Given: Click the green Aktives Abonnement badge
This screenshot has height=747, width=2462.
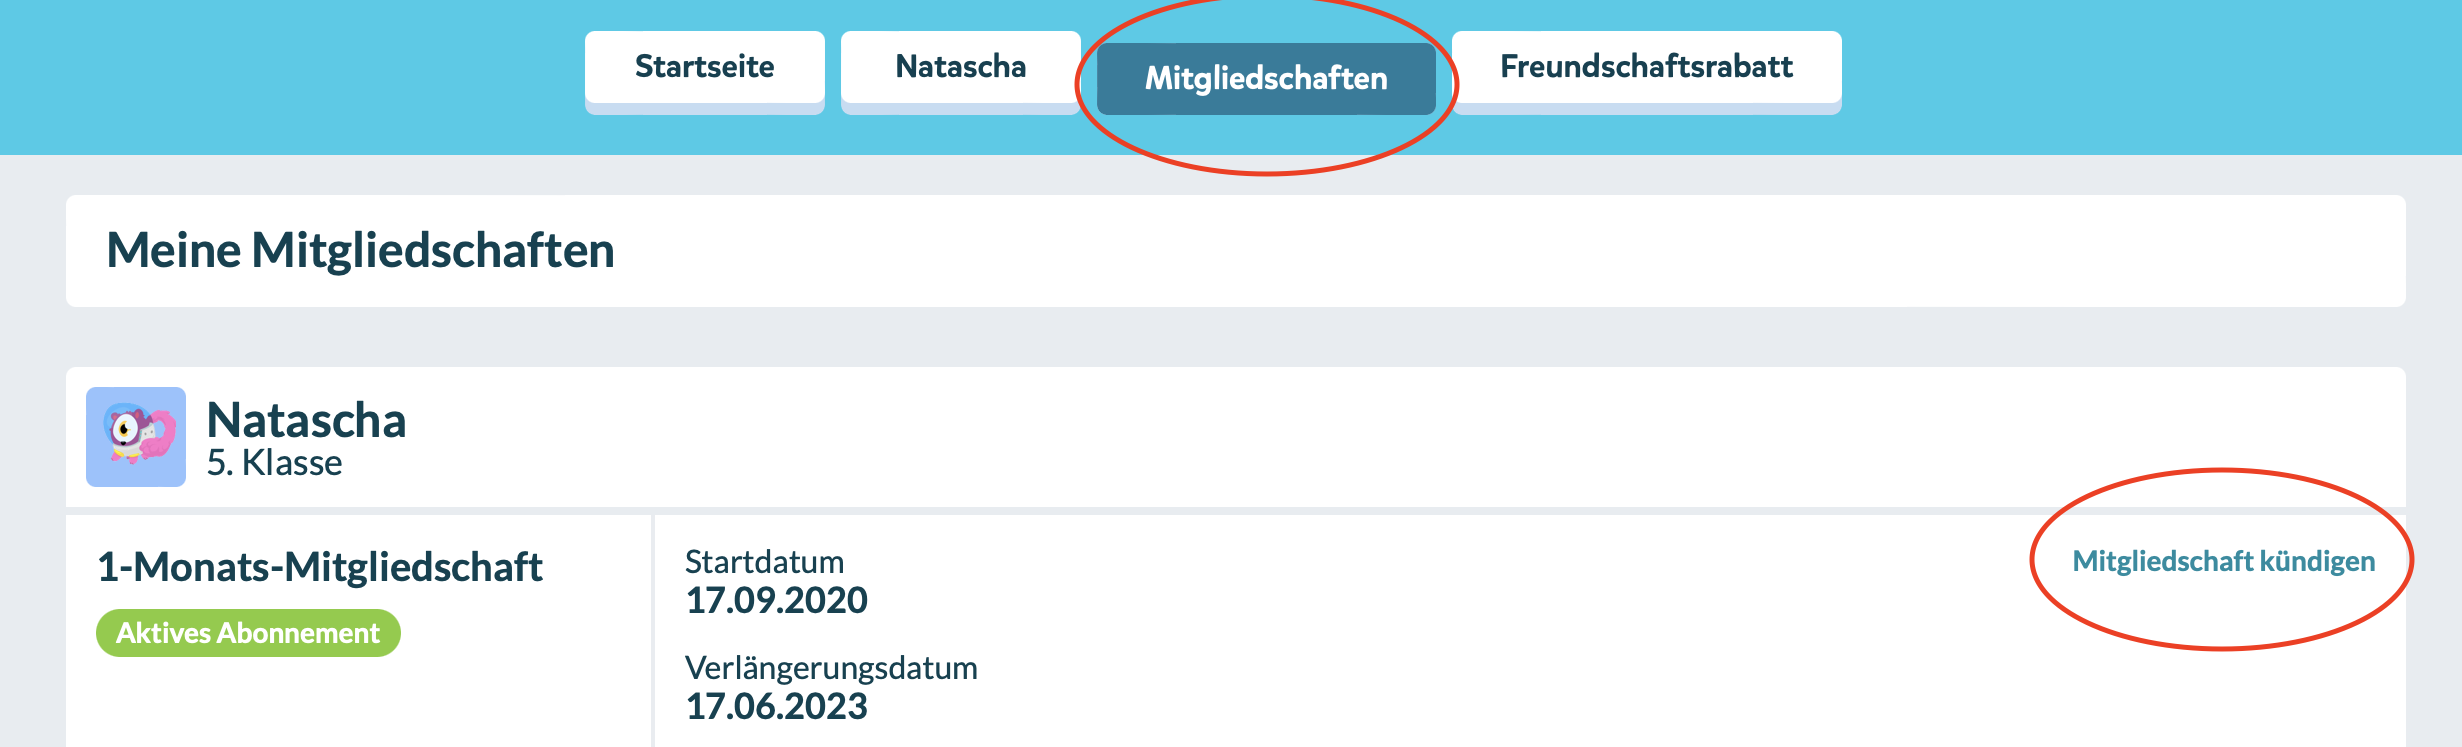Looking at the screenshot, I should tap(248, 633).
